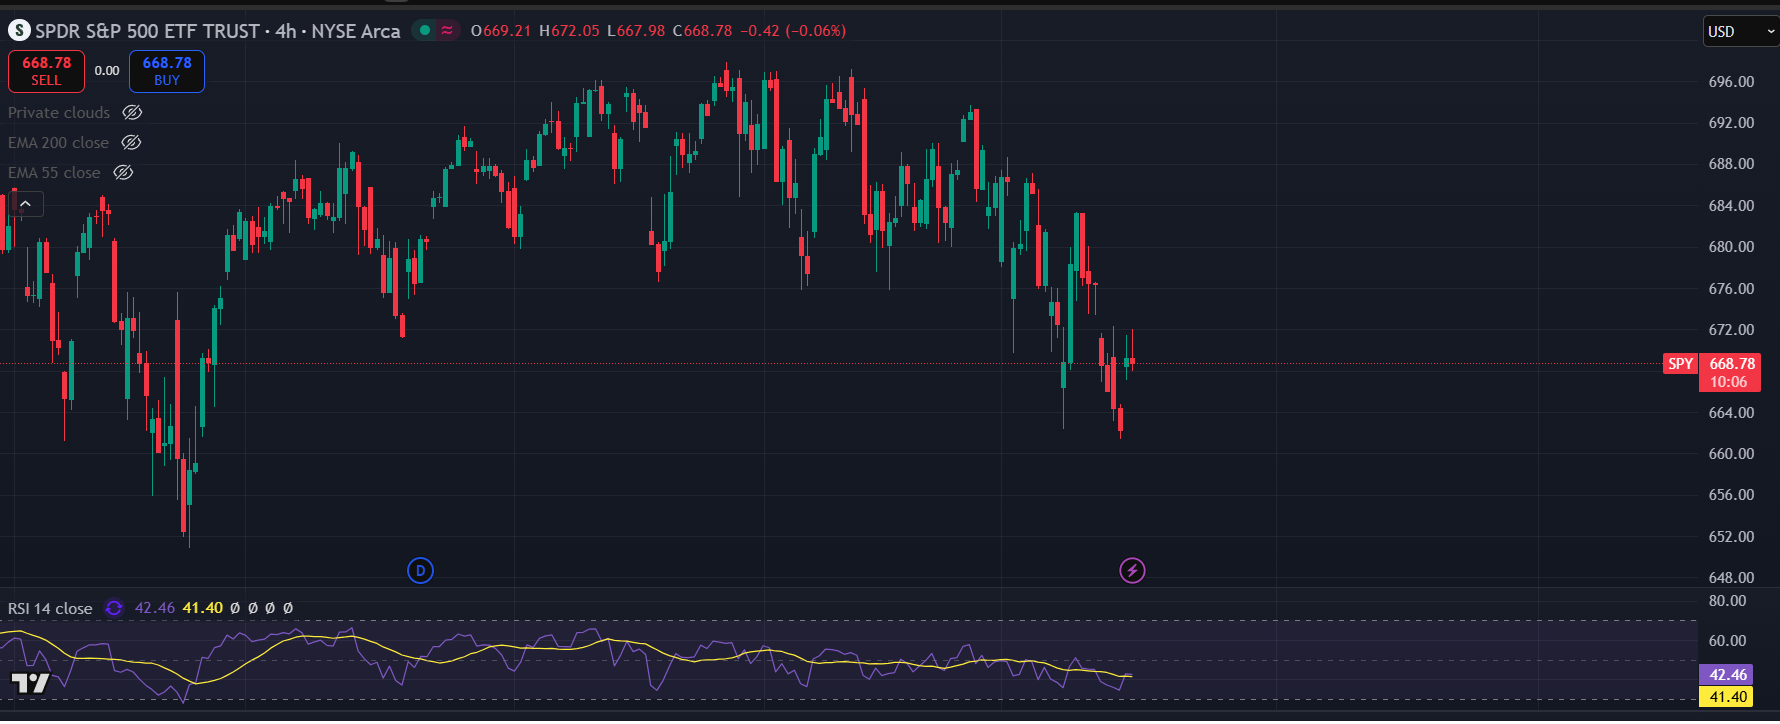Click the 688.00 price scale label

pos(1731,164)
